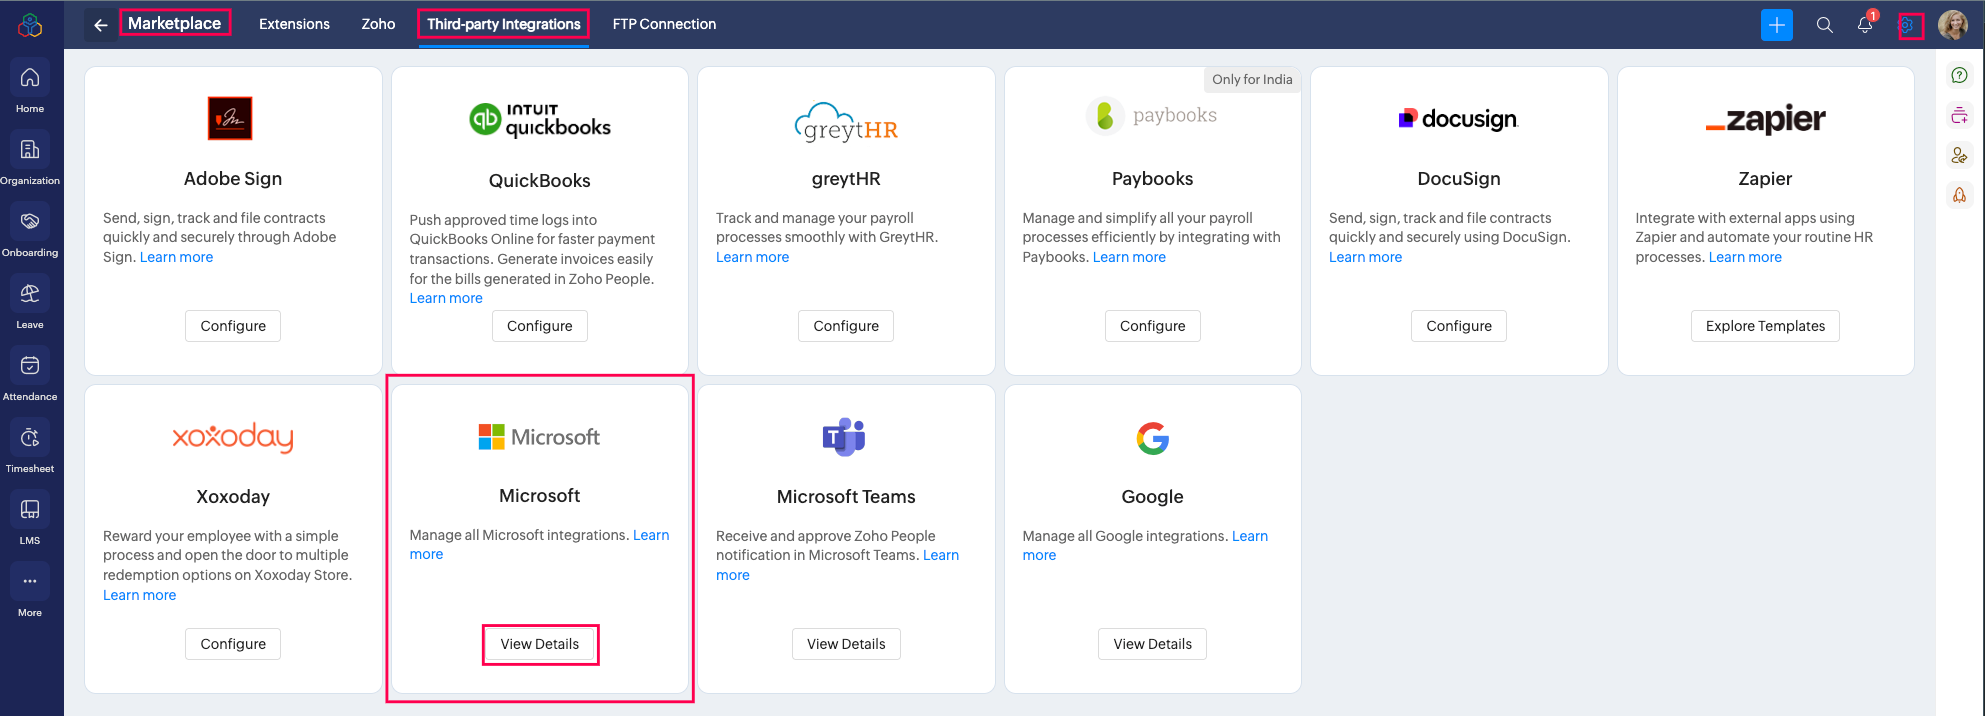Screen dimensions: 1985x716
Task: Configure the Paybooks integration
Action: 1153,326
